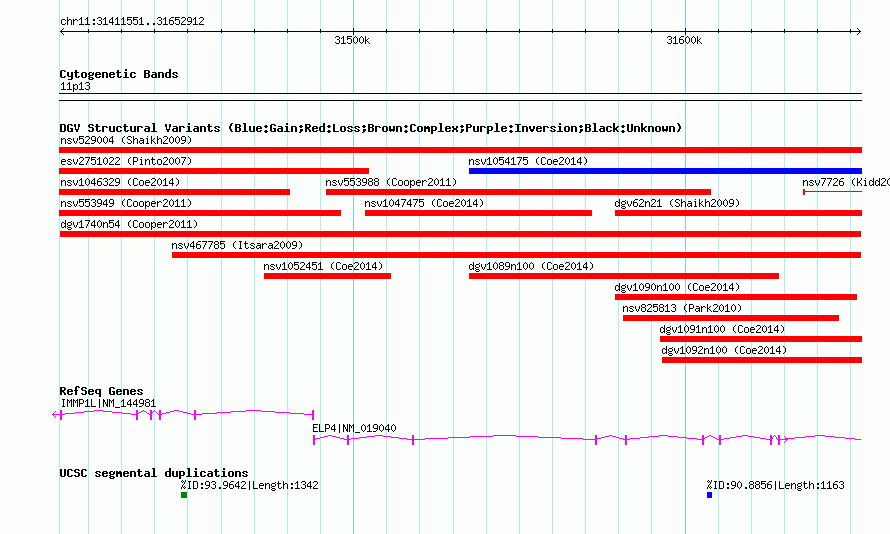Click the DGV Structural Variants track title
Viewport: 890px width, 534px height.
tap(371, 128)
